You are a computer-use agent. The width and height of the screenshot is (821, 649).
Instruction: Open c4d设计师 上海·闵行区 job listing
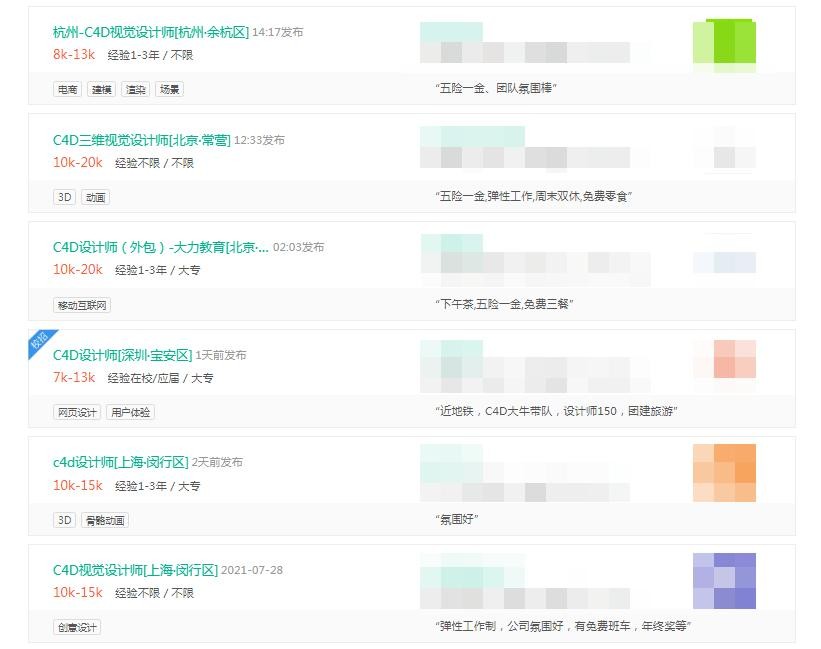(120, 462)
